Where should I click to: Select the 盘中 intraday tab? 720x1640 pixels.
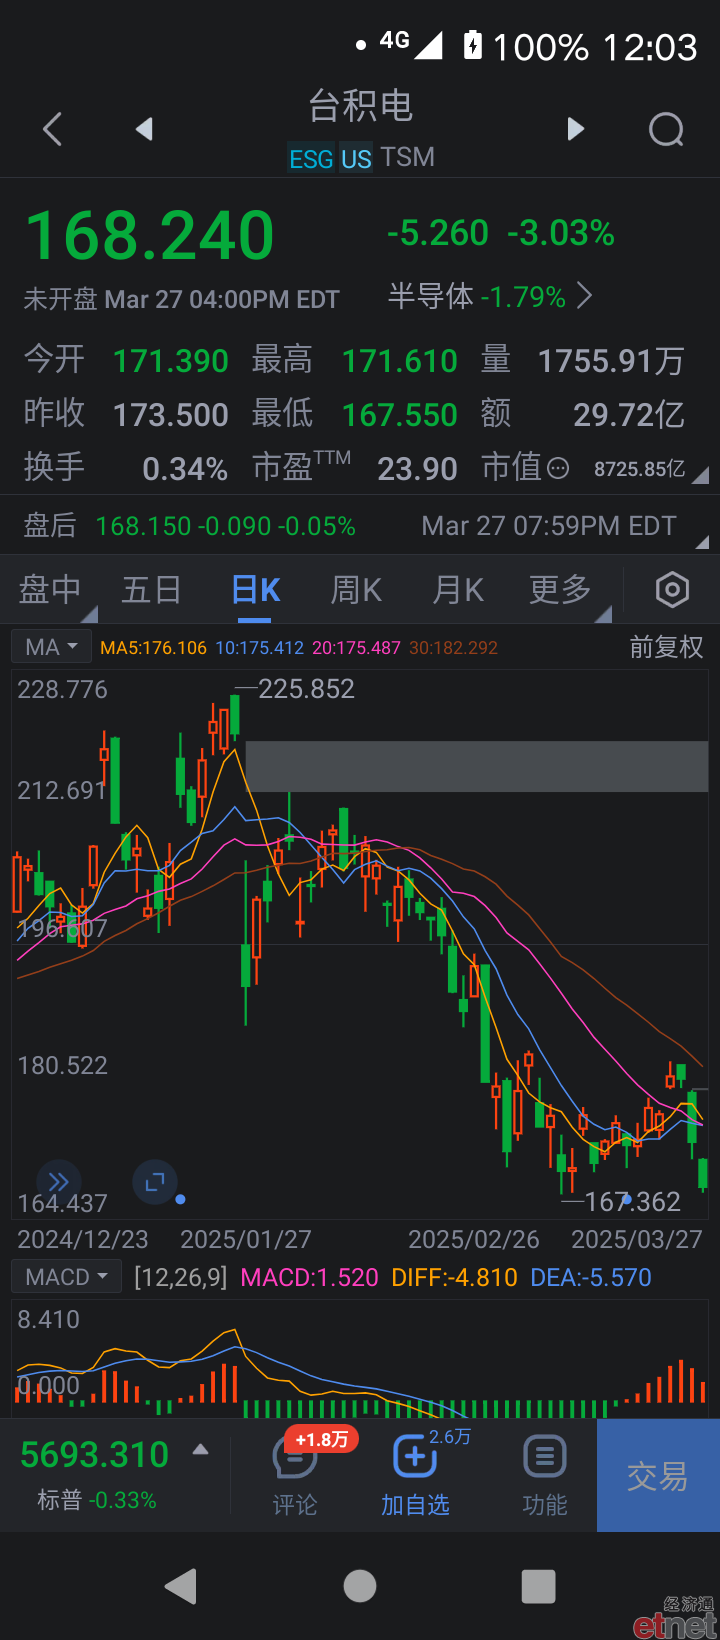point(50,590)
